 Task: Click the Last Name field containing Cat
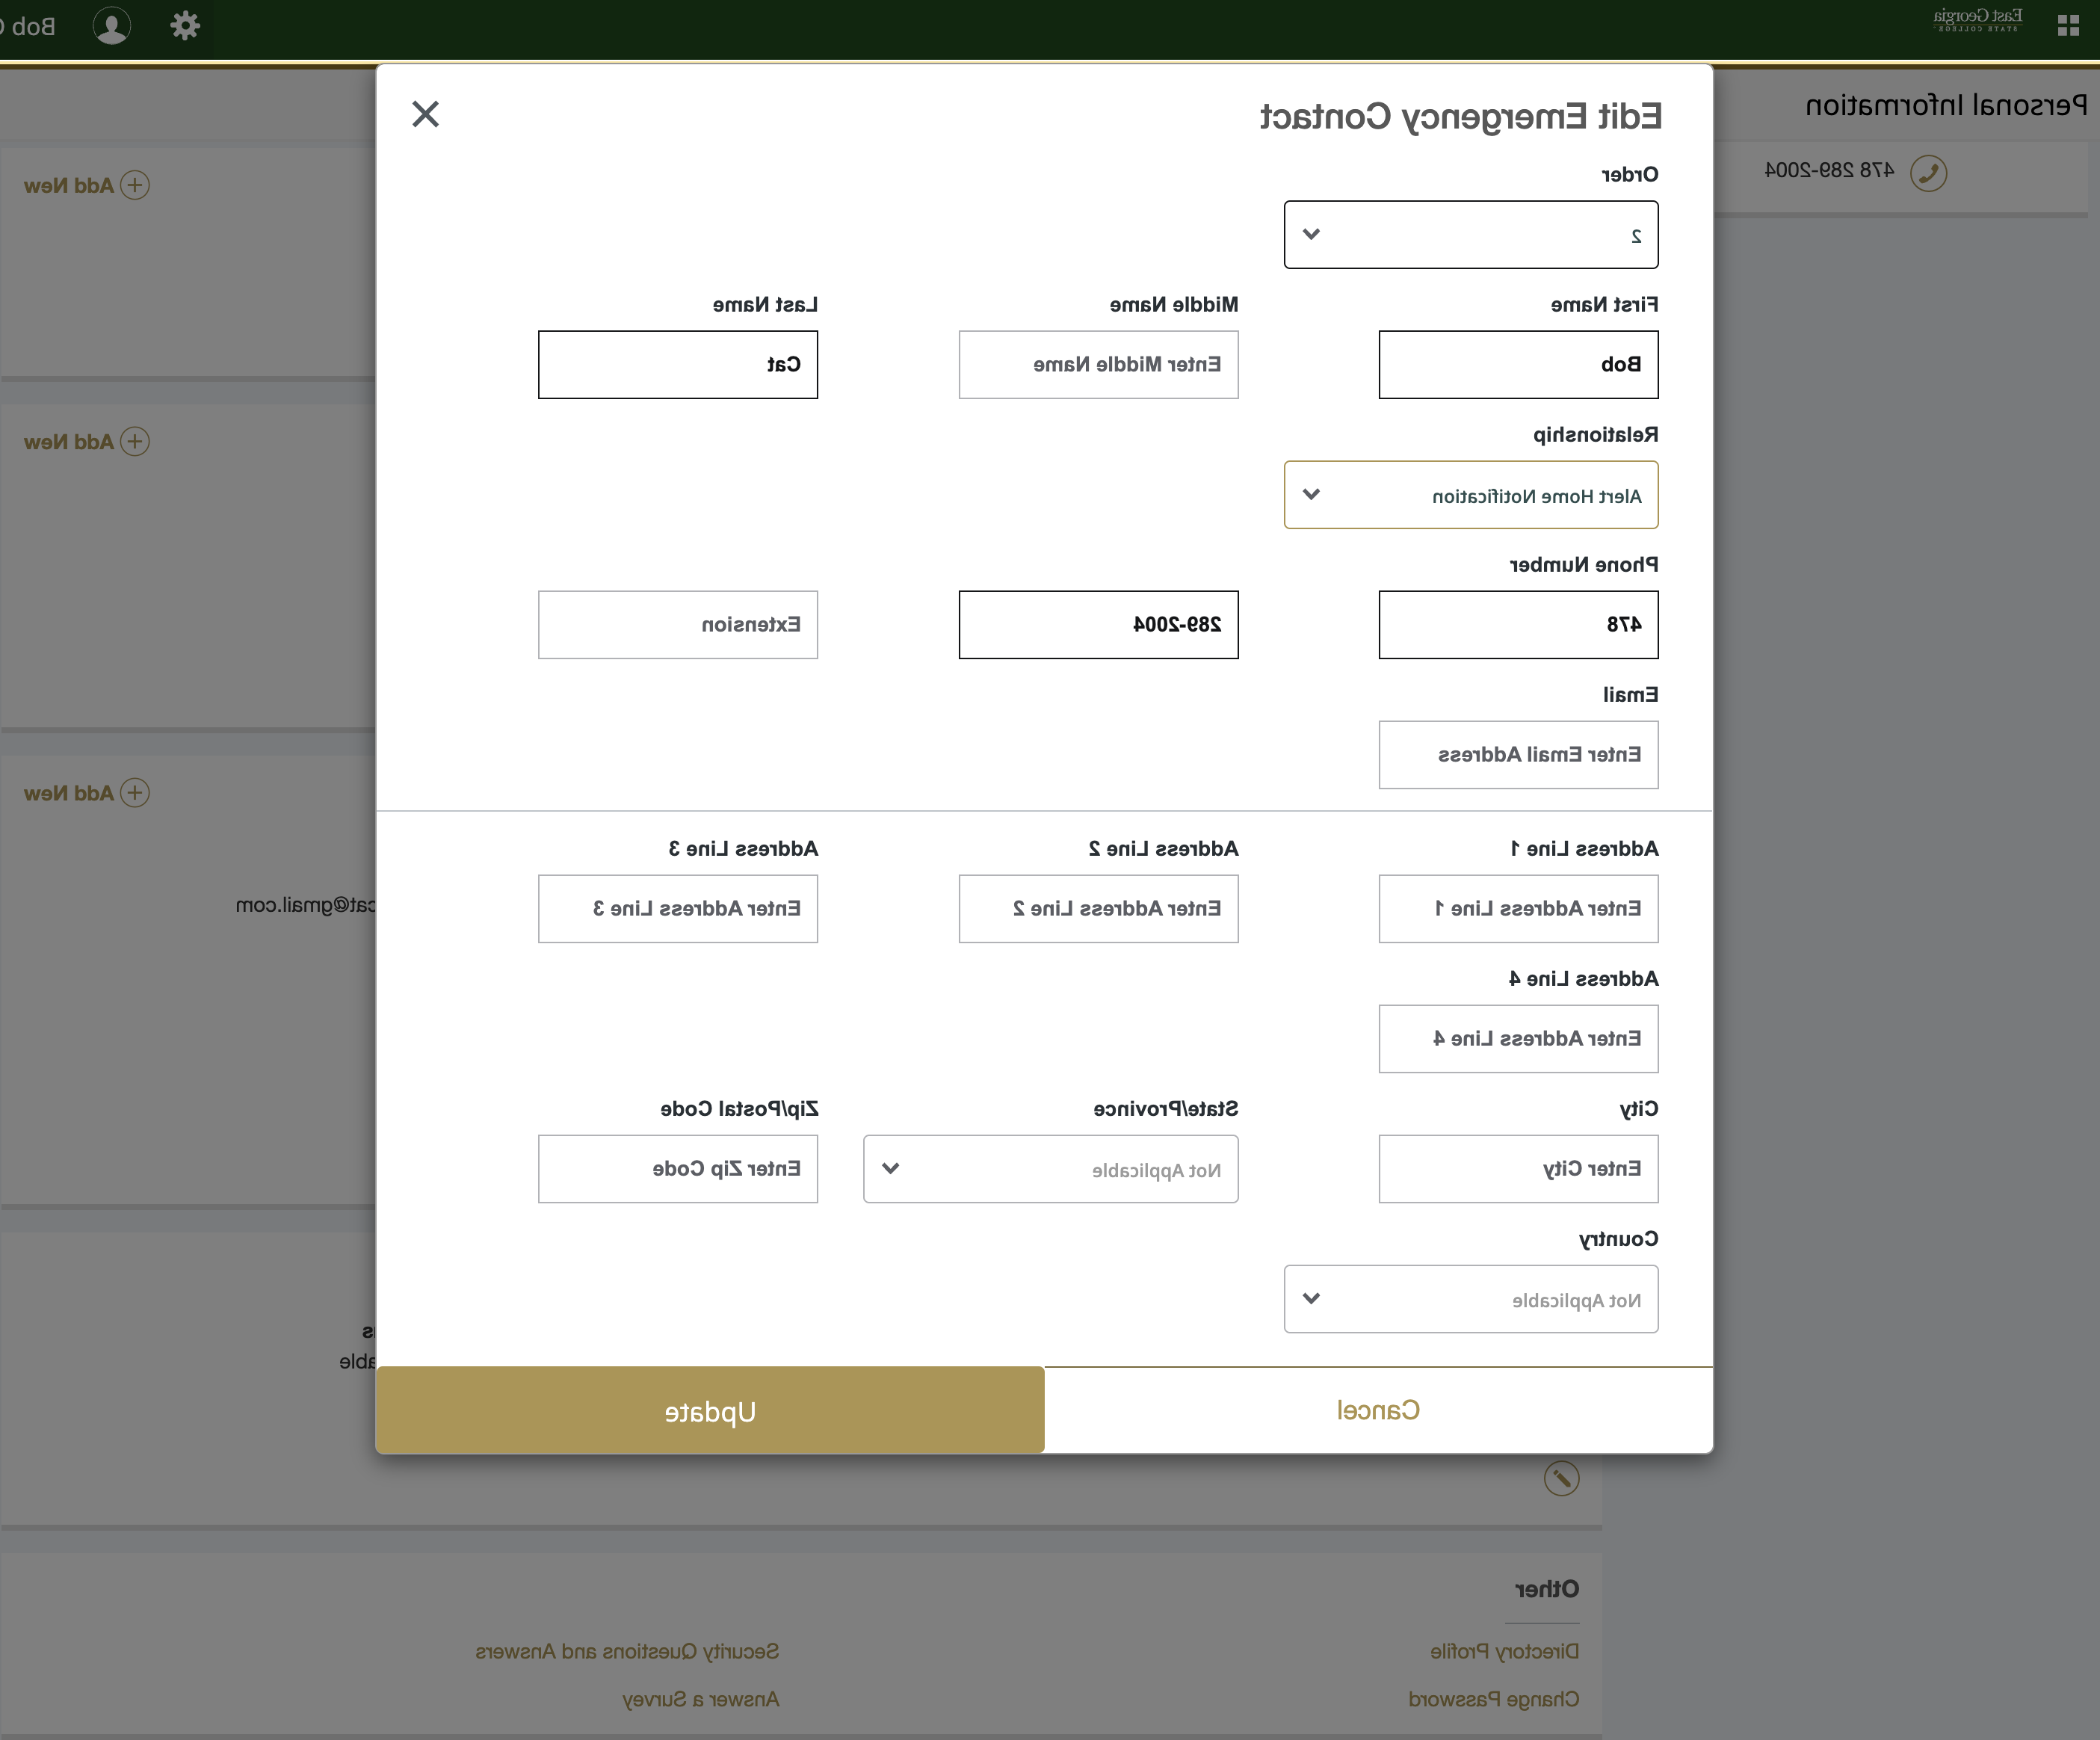tap(678, 365)
